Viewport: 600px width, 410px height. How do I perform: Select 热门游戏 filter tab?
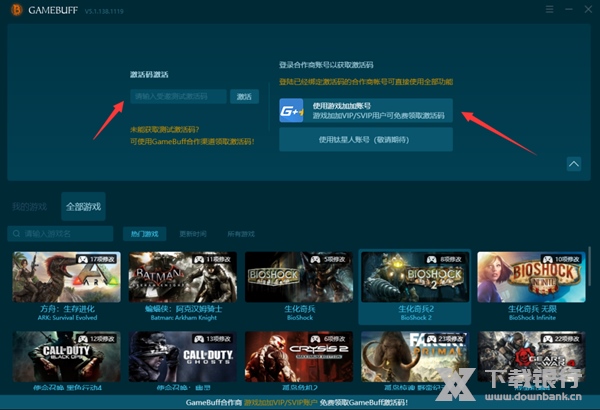pyautogui.click(x=144, y=234)
